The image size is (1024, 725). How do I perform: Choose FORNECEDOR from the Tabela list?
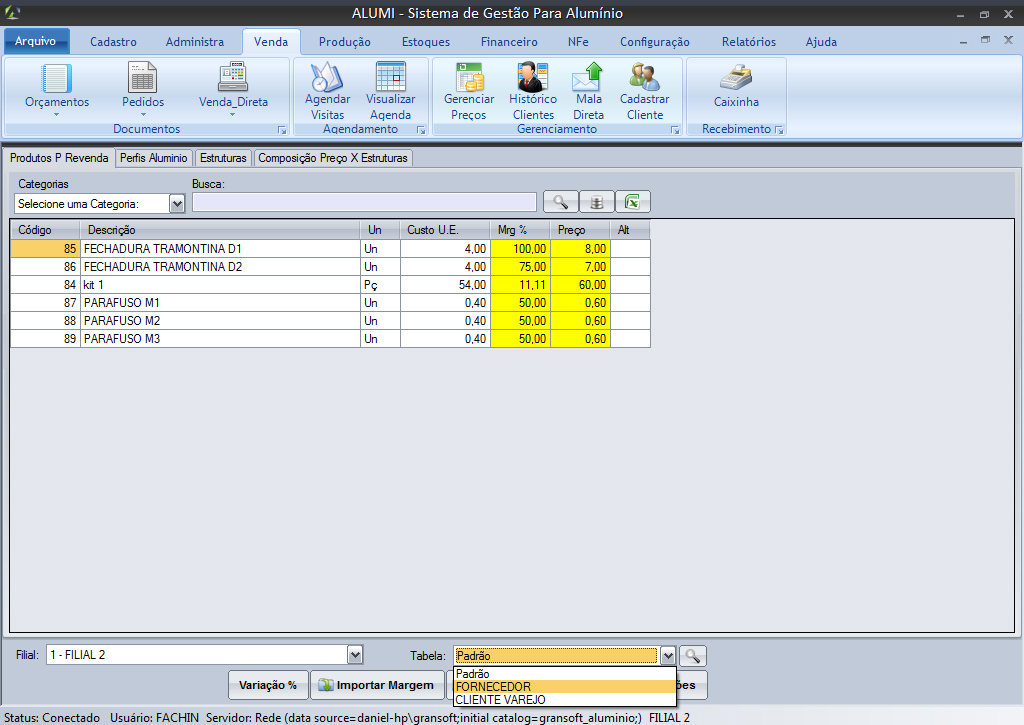coord(565,686)
